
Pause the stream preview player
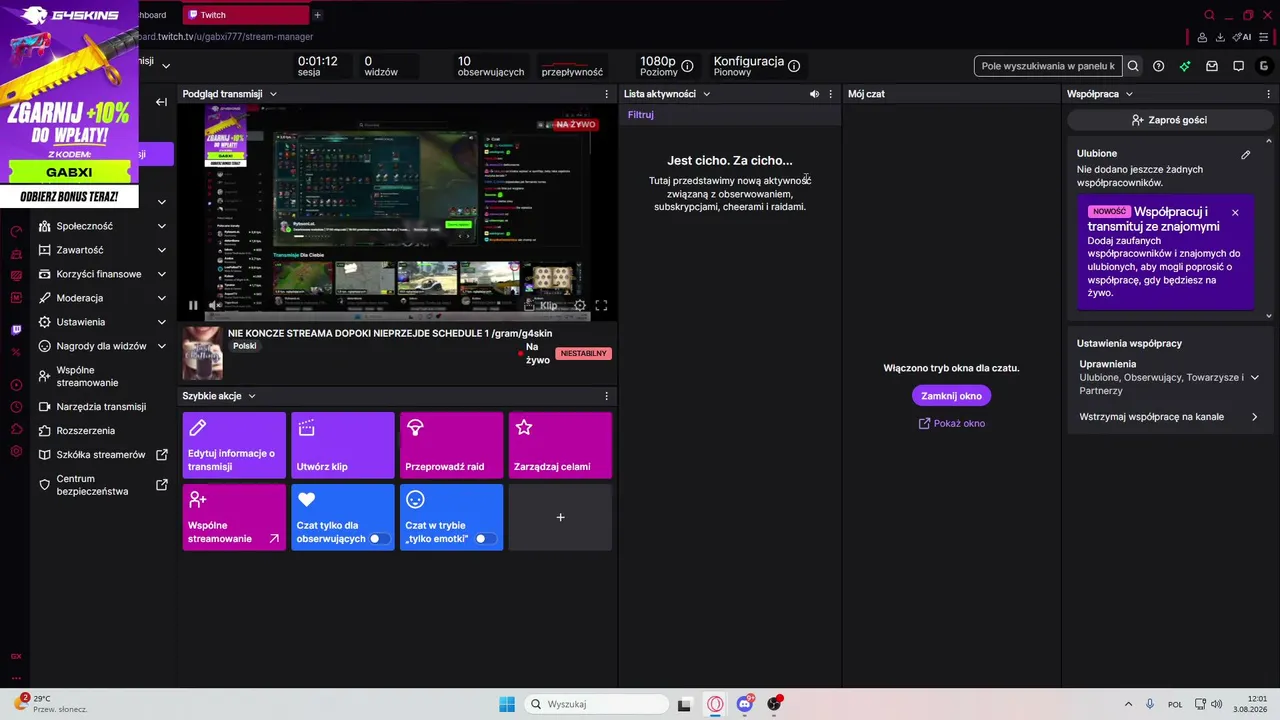[x=193, y=305]
